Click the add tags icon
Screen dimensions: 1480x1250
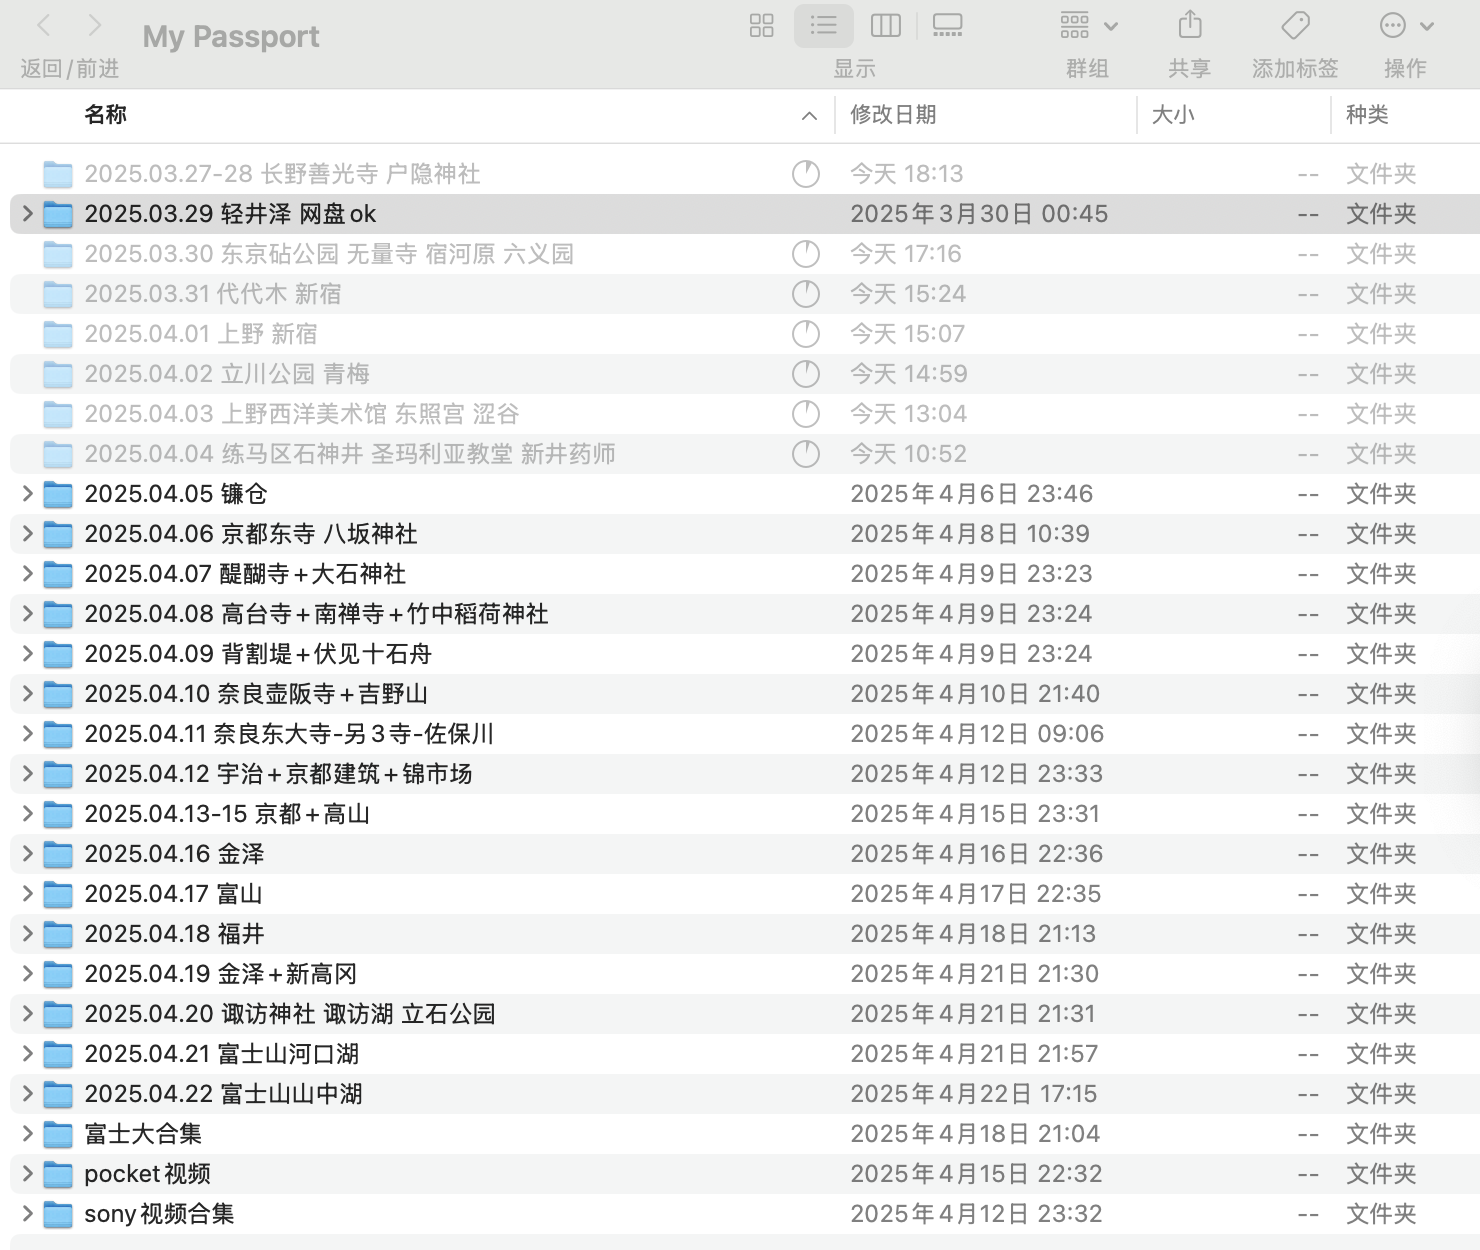[x=1295, y=26]
